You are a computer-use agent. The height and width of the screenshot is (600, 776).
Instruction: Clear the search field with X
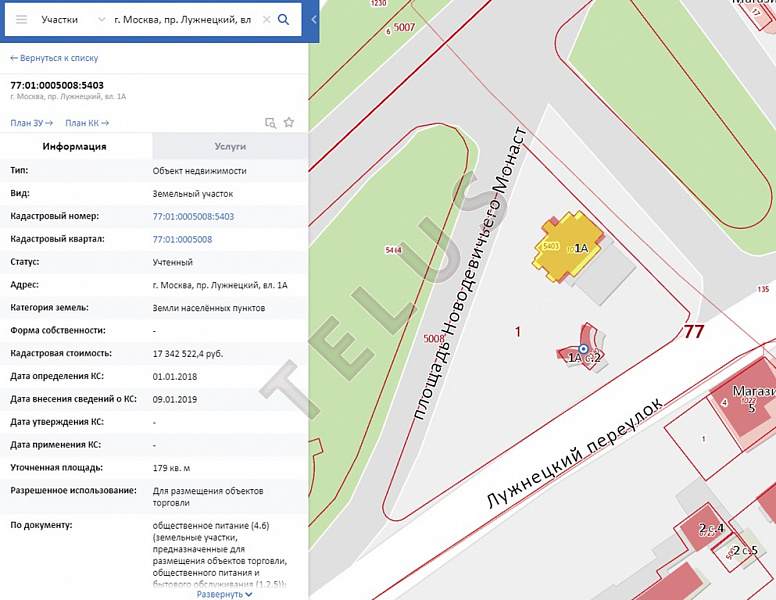tap(266, 20)
